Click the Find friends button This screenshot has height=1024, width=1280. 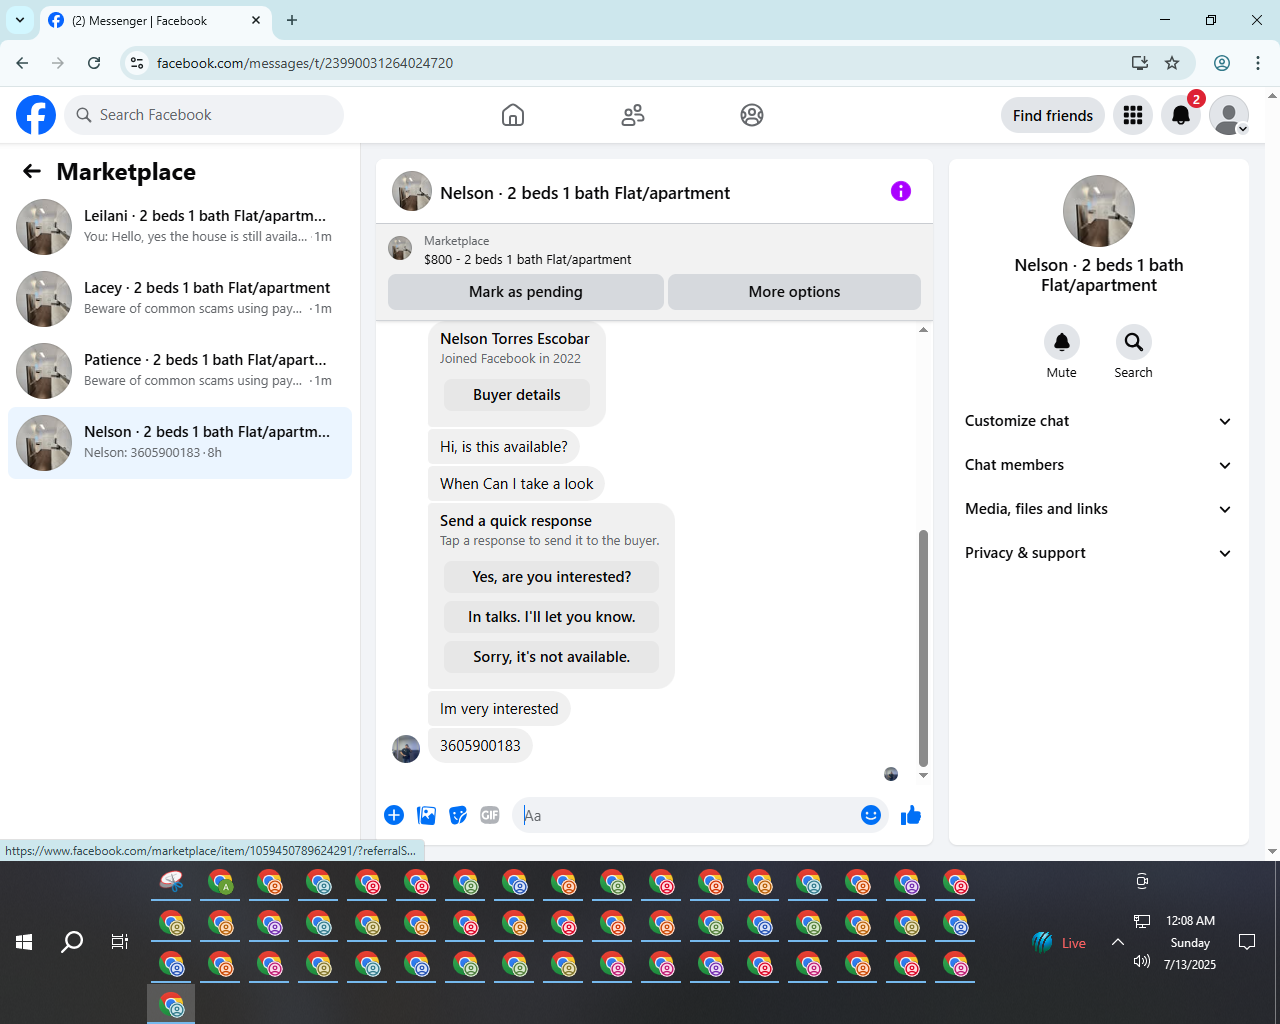coord(1053,115)
